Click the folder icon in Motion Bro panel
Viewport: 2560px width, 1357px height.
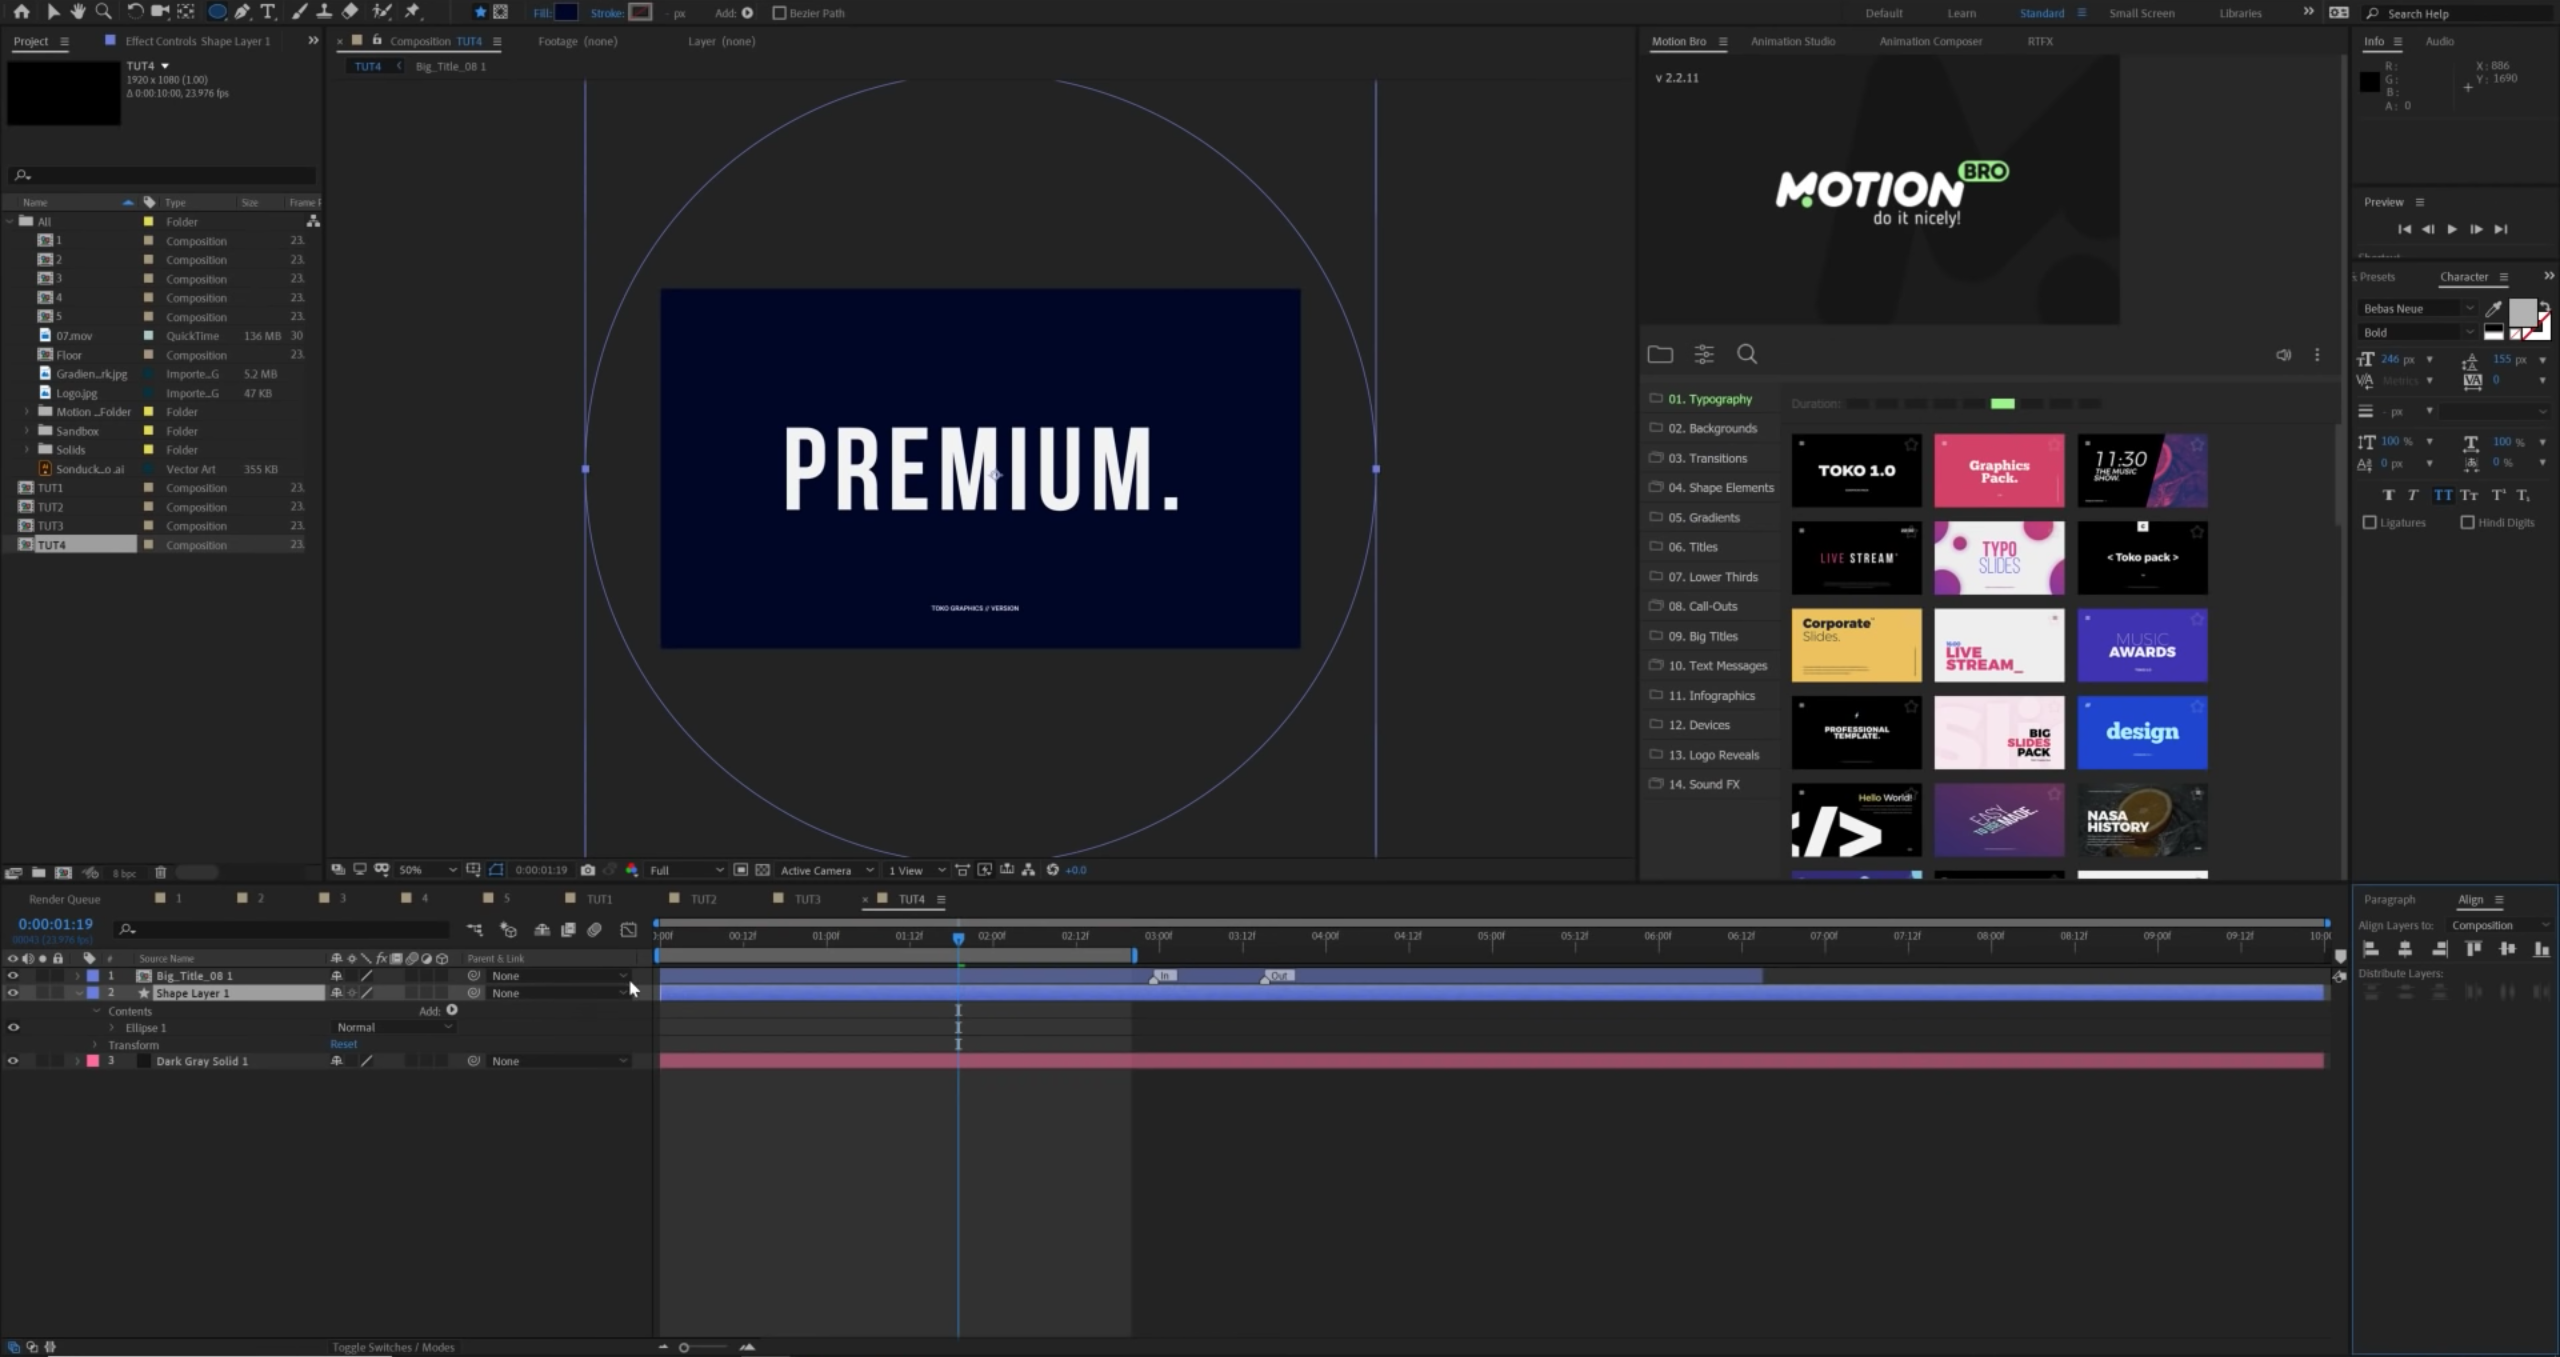coord(1661,354)
